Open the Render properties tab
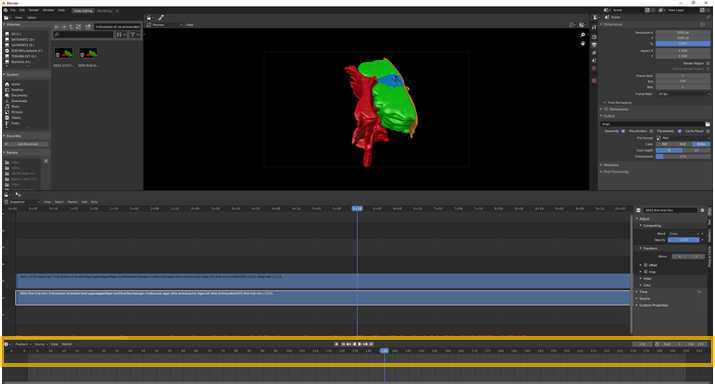Image resolution: width=715 pixels, height=384 pixels. 594,37
